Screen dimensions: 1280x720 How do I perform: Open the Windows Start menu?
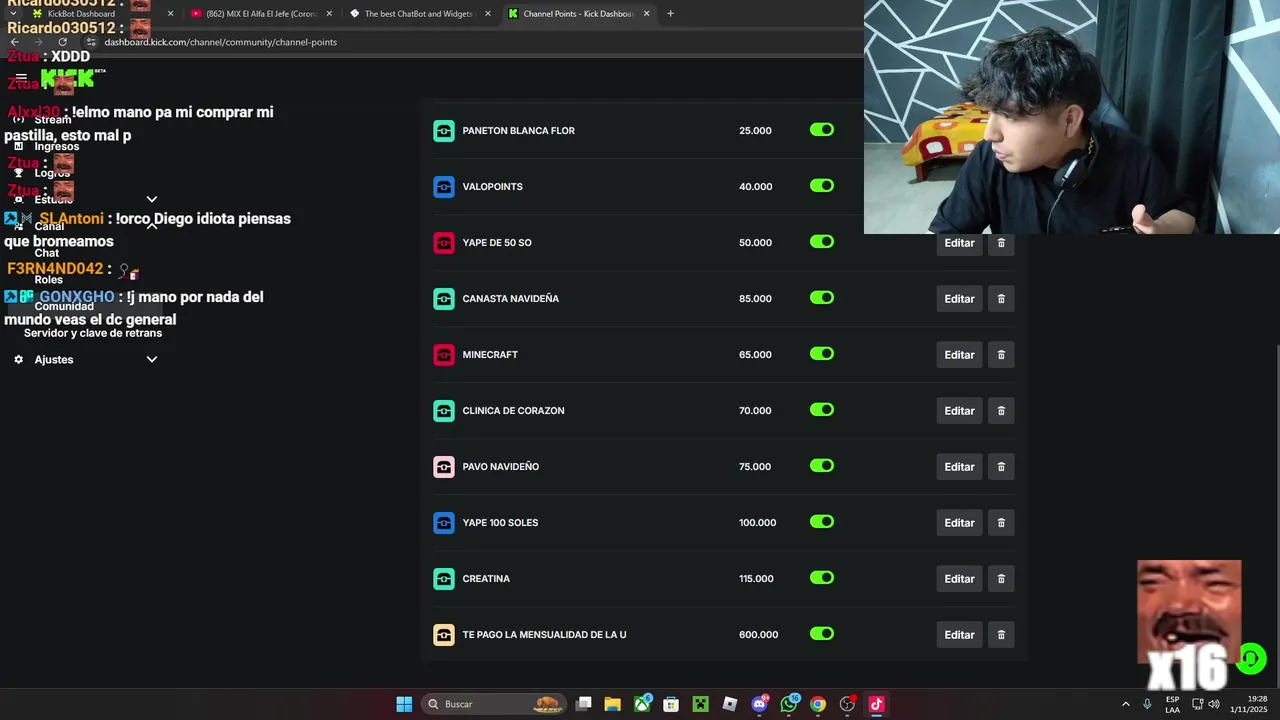click(x=404, y=704)
